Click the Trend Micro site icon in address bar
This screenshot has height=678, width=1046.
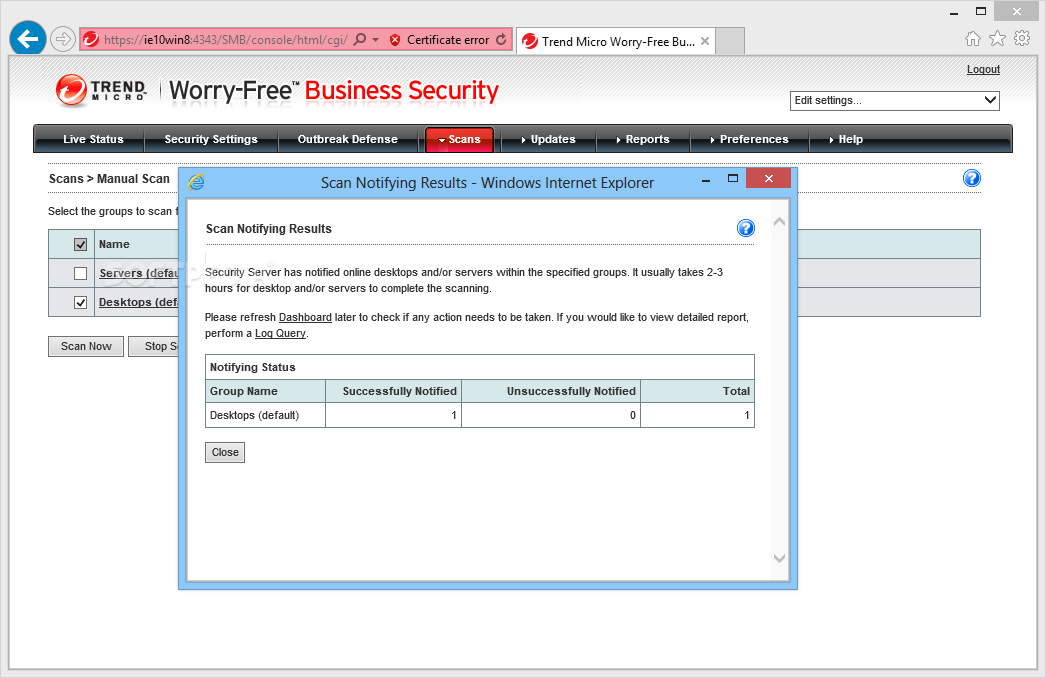point(91,40)
